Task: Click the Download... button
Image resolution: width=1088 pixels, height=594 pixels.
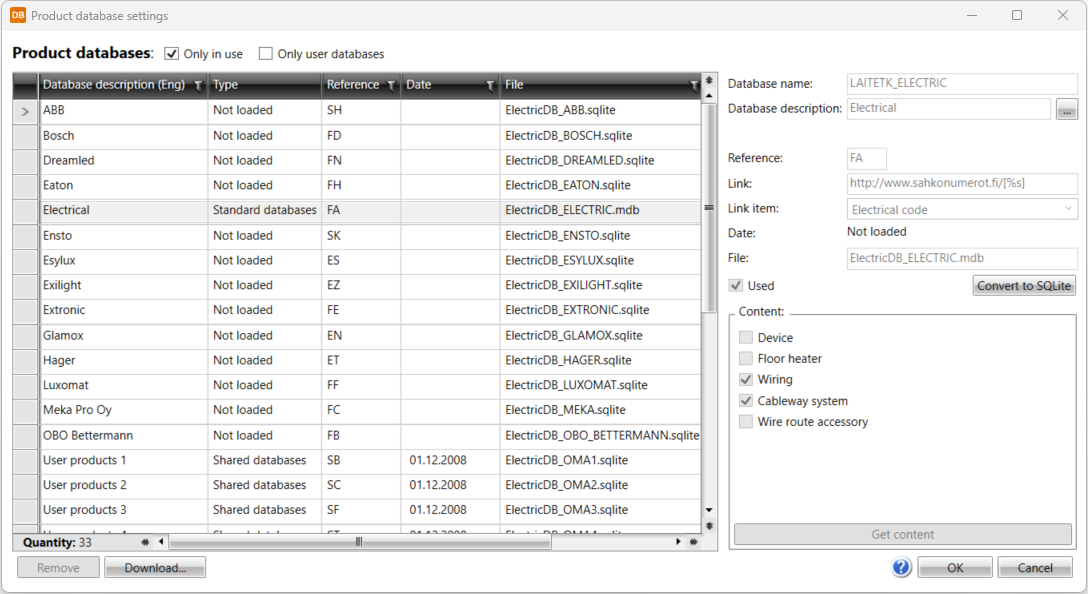Action: pyautogui.click(x=155, y=568)
